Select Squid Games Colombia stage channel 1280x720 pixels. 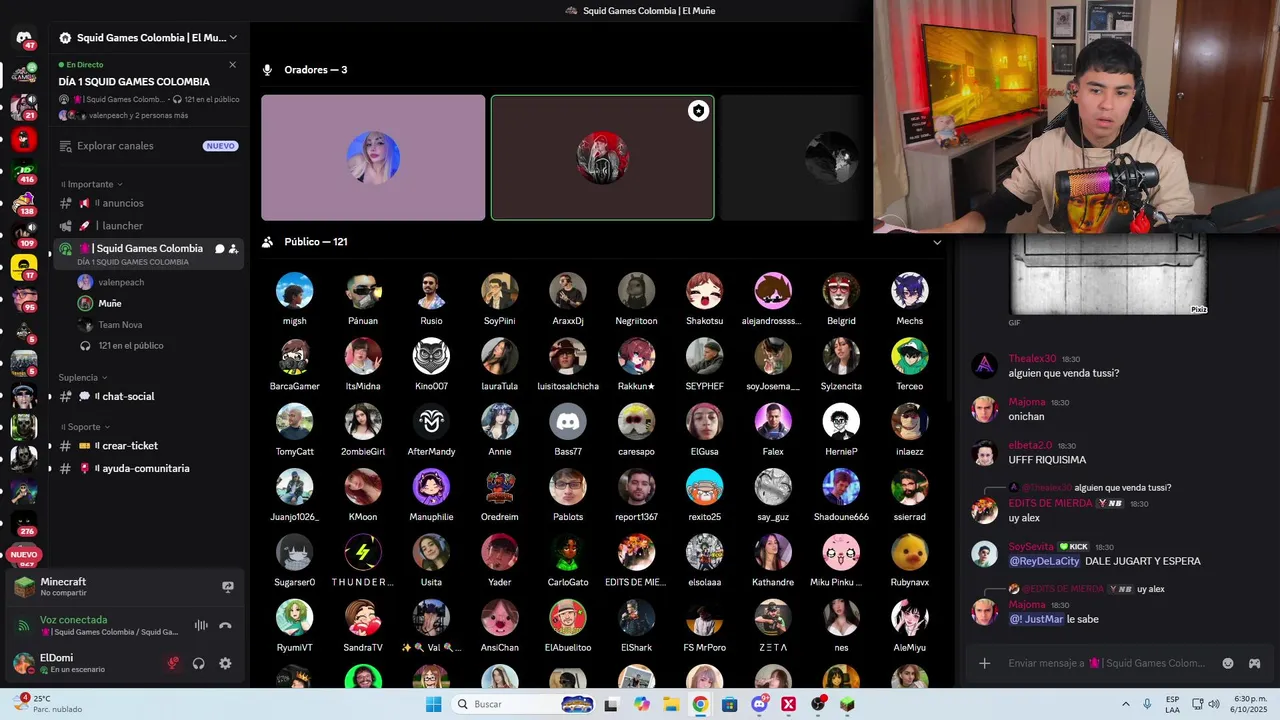[148, 254]
